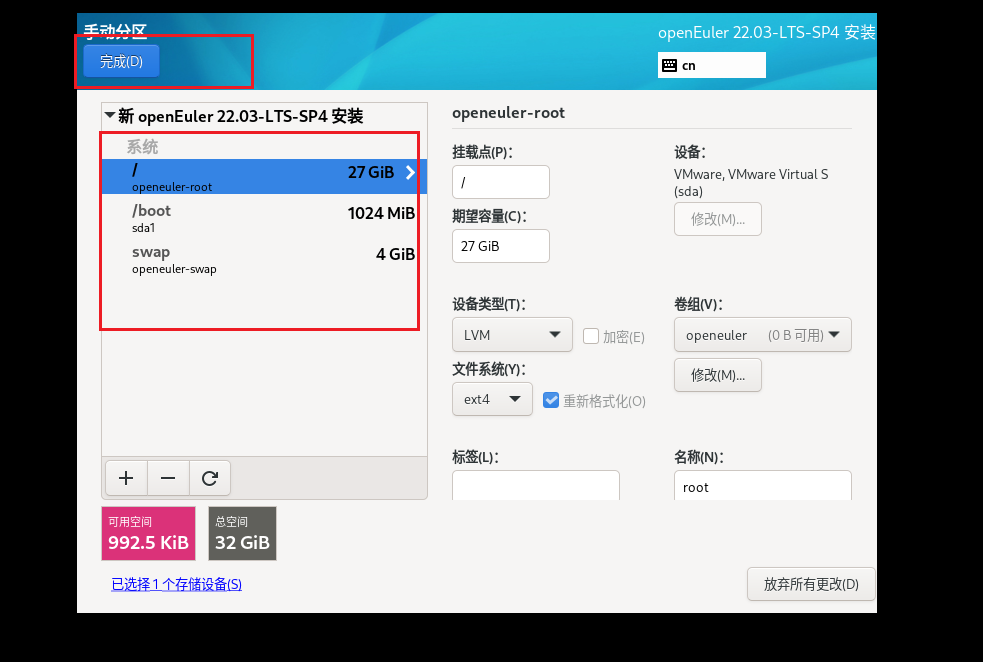This screenshot has height=662, width=983.
Task: Reload storage configuration with refresh icon
Action: click(x=210, y=478)
